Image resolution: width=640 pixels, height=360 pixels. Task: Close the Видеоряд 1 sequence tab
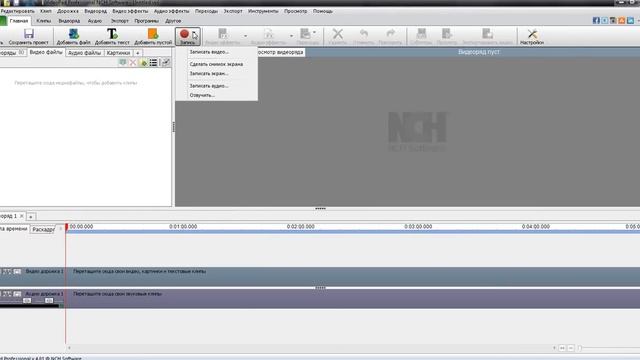click(x=22, y=216)
